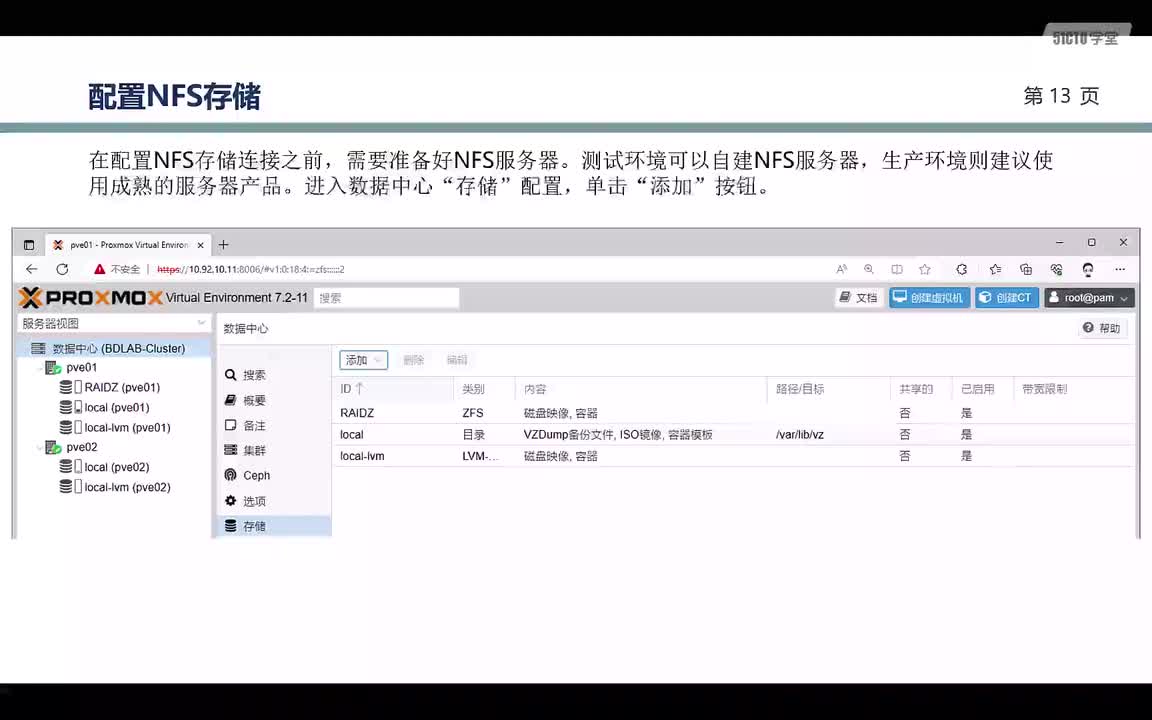Focus the Proxmox 搜索 search field
Image resolution: width=1152 pixels, height=720 pixels.
386,298
